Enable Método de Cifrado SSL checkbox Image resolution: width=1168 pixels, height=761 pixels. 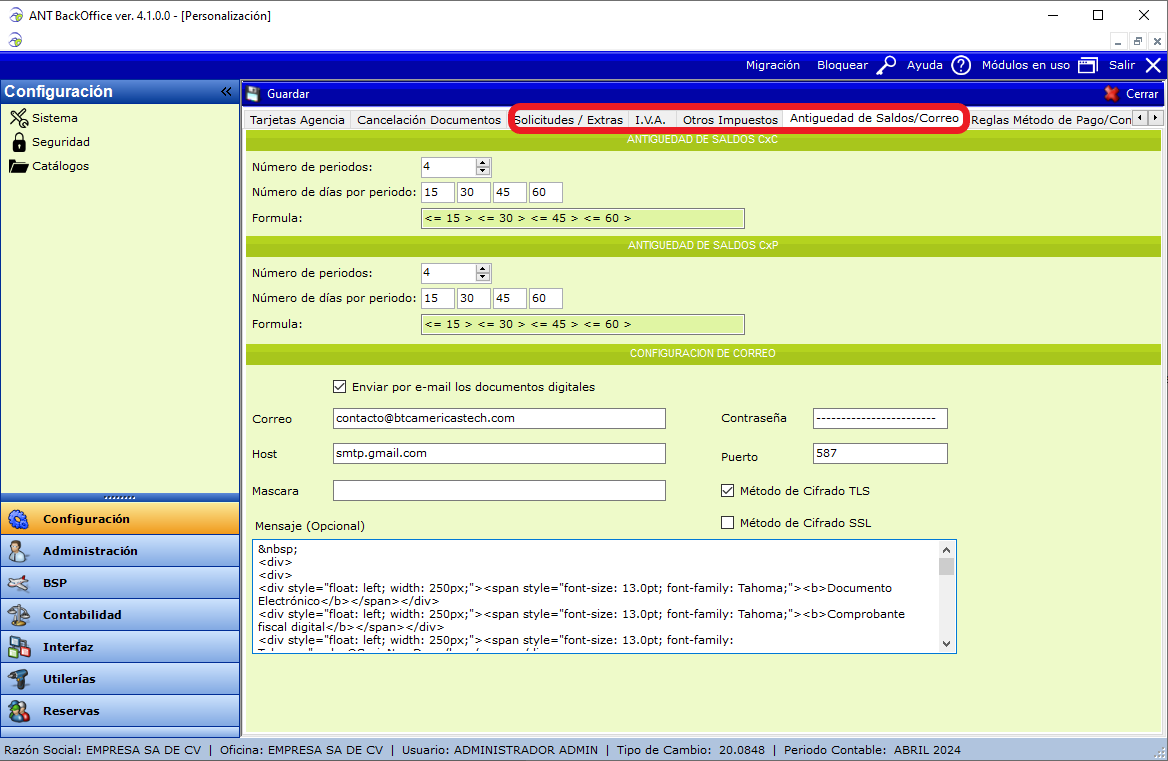pyautogui.click(x=728, y=523)
